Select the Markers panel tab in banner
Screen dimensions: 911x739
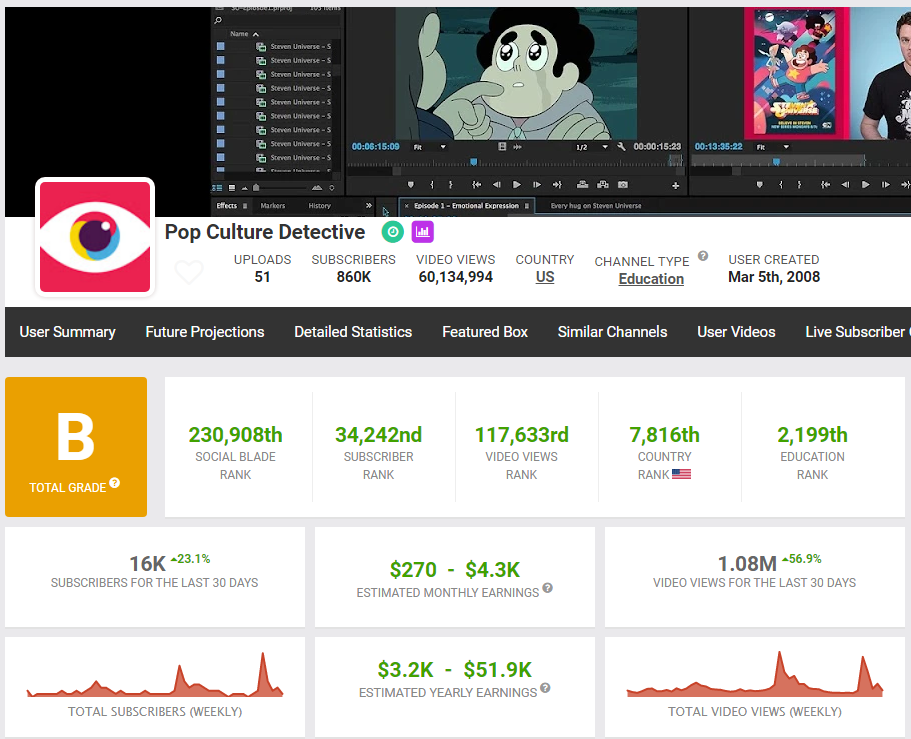click(272, 206)
